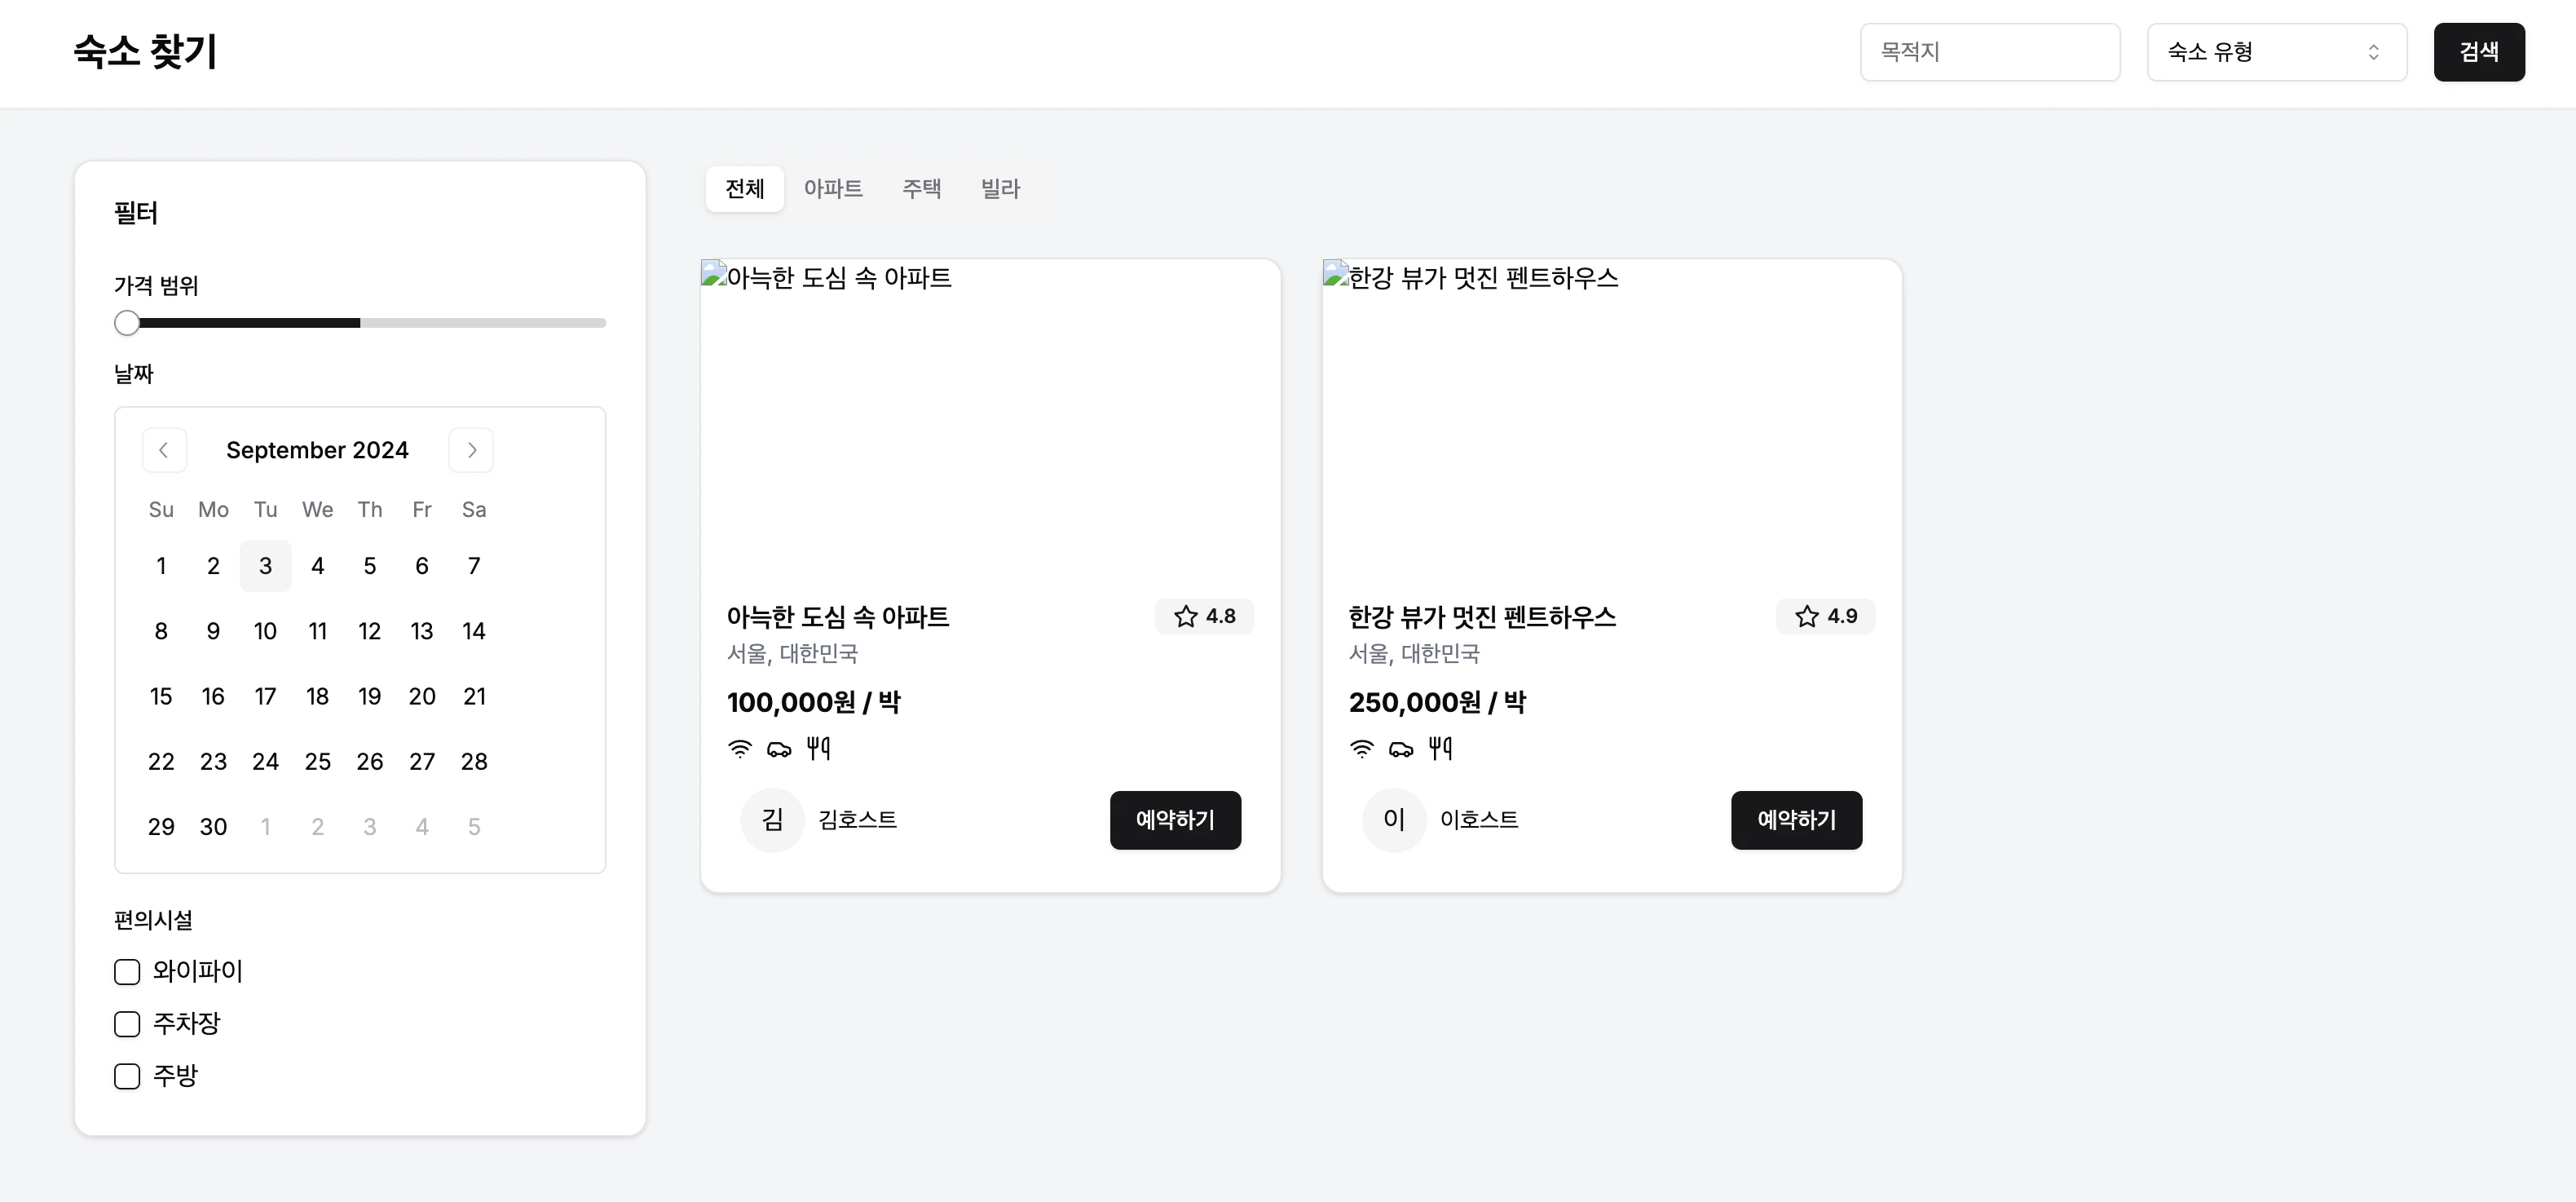Check the 주차장 amenity option
This screenshot has height=1202, width=2576.
click(127, 1024)
